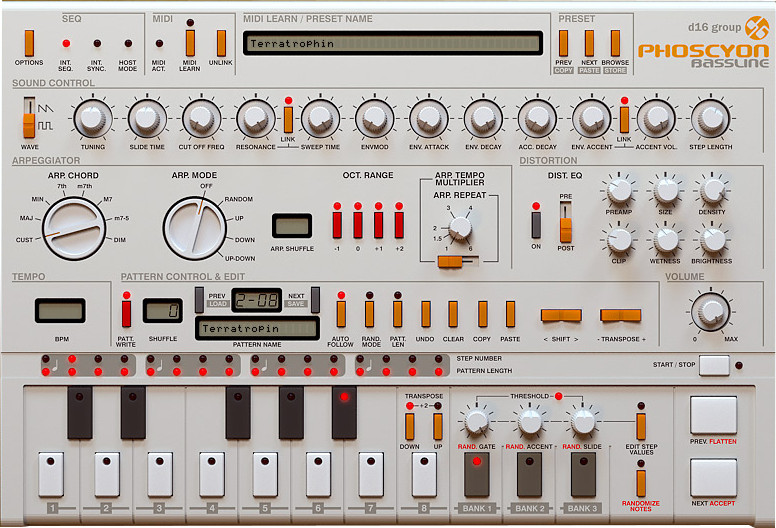Click the ARP. REPEAT knob
Image resolution: width=776 pixels, height=528 pixels.
460,228
